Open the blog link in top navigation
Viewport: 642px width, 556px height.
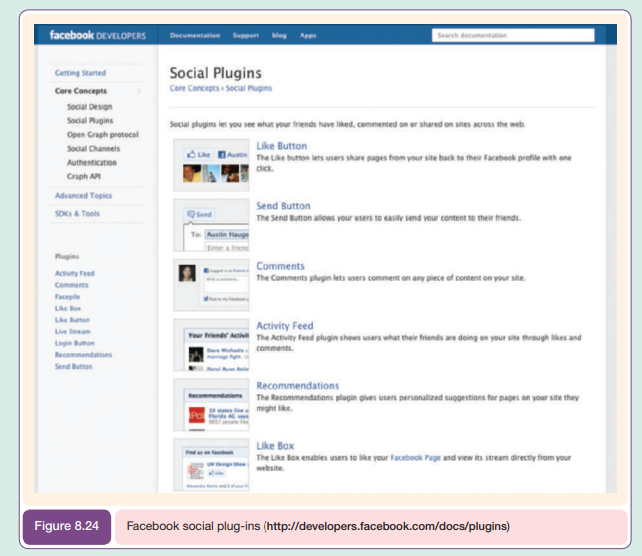pyautogui.click(x=279, y=35)
